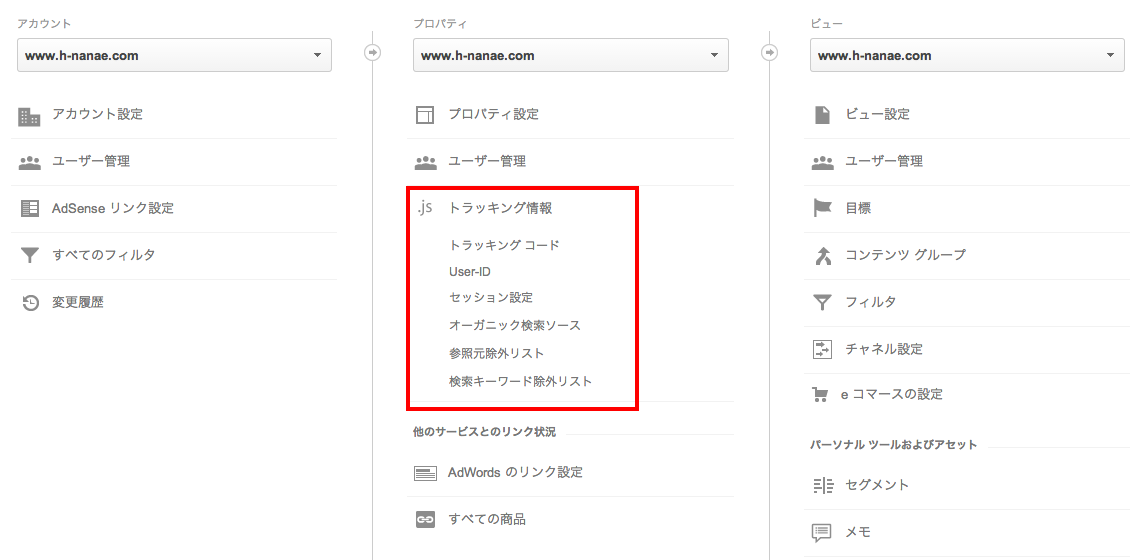The image size is (1143, 560).
Task: Open ユーザー管理 under アカウント
Action: (91, 162)
